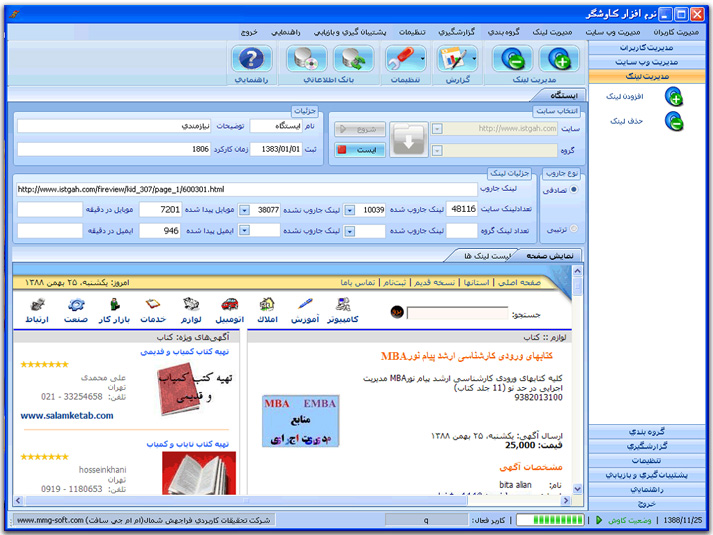The image size is (713, 535).
Task: Select the تصادفی (random) sweep radio button
Action: point(574,190)
